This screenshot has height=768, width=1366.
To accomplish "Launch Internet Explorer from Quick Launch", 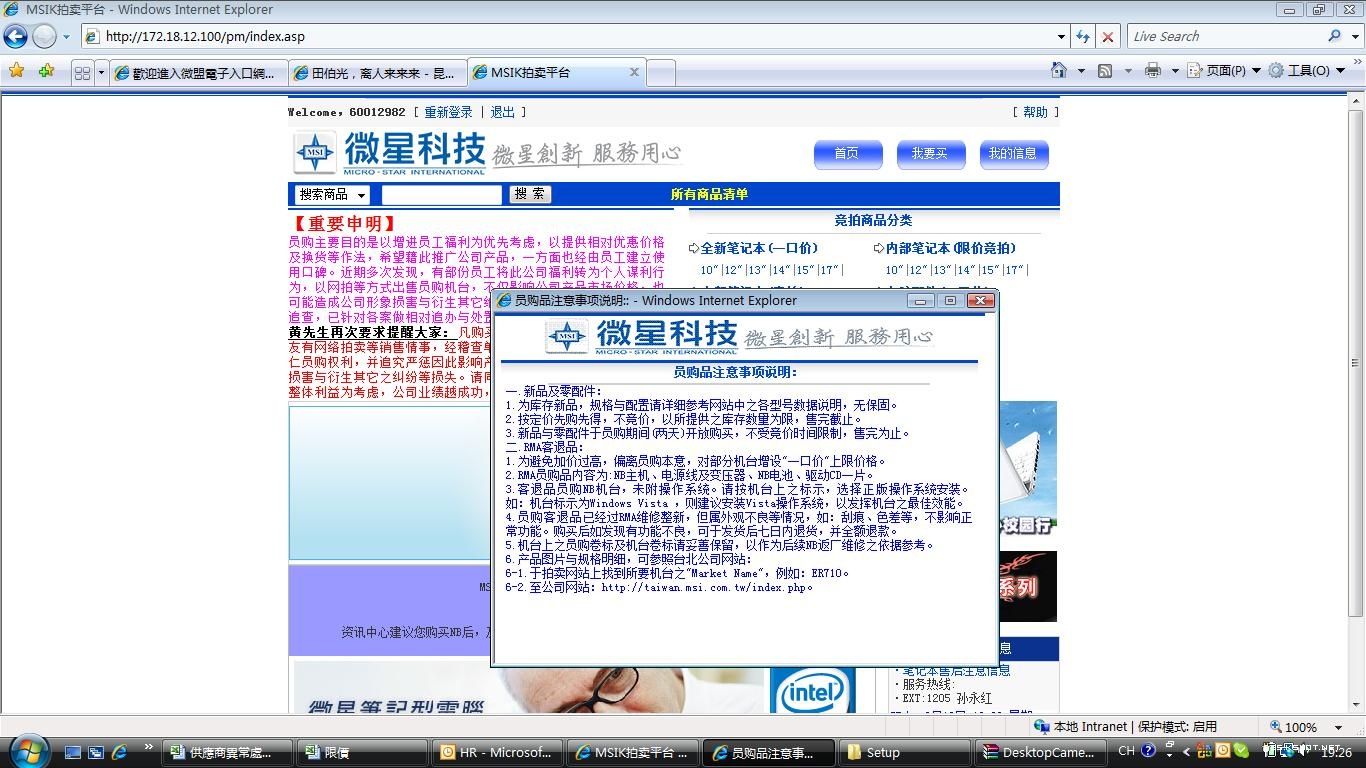I will pos(120,752).
